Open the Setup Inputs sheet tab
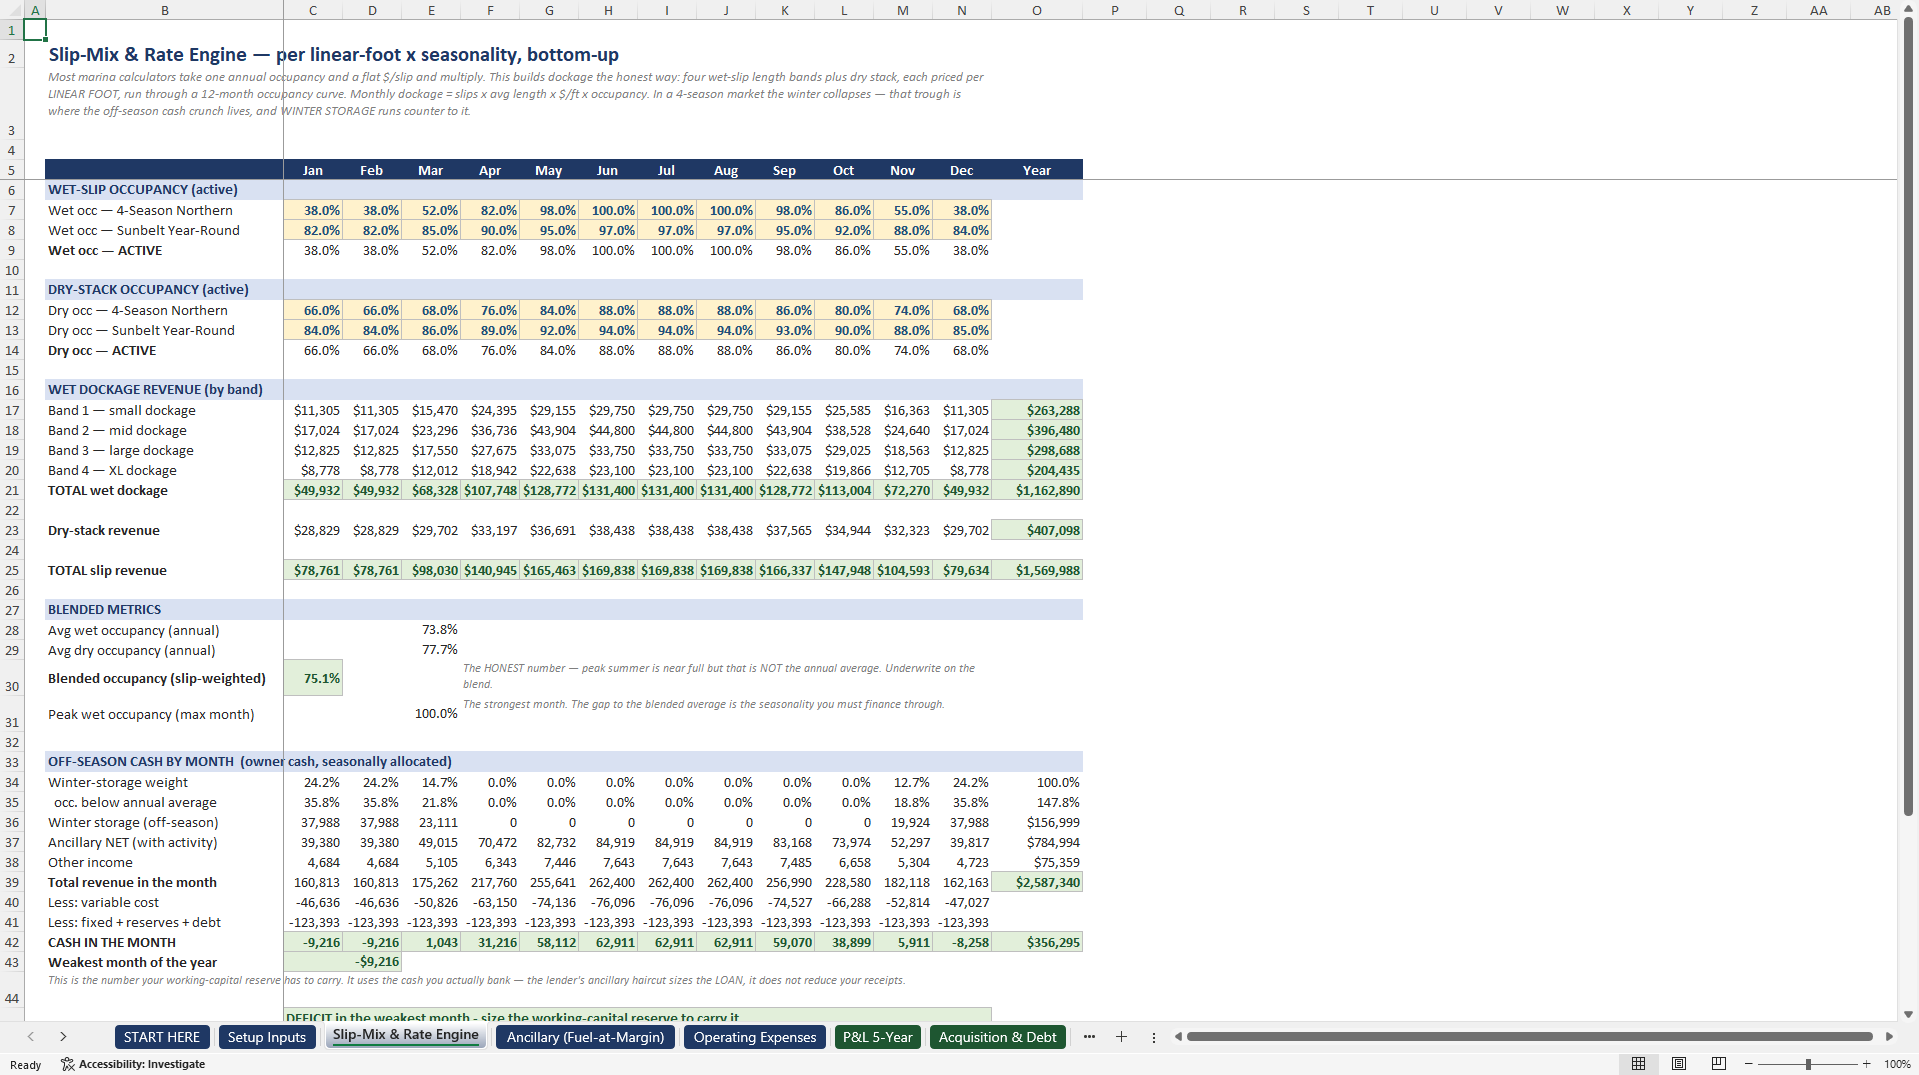1919x1075 pixels. tap(266, 1037)
